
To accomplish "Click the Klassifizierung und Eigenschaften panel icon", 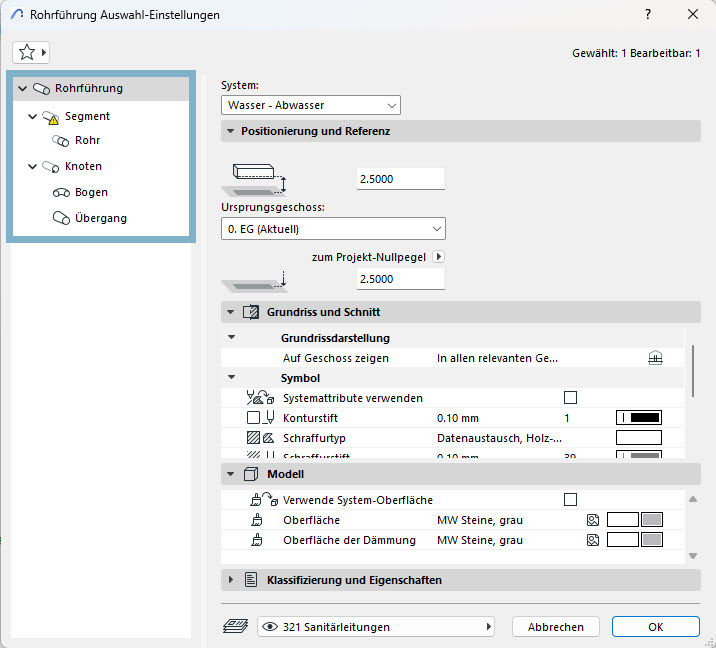I will [251, 580].
